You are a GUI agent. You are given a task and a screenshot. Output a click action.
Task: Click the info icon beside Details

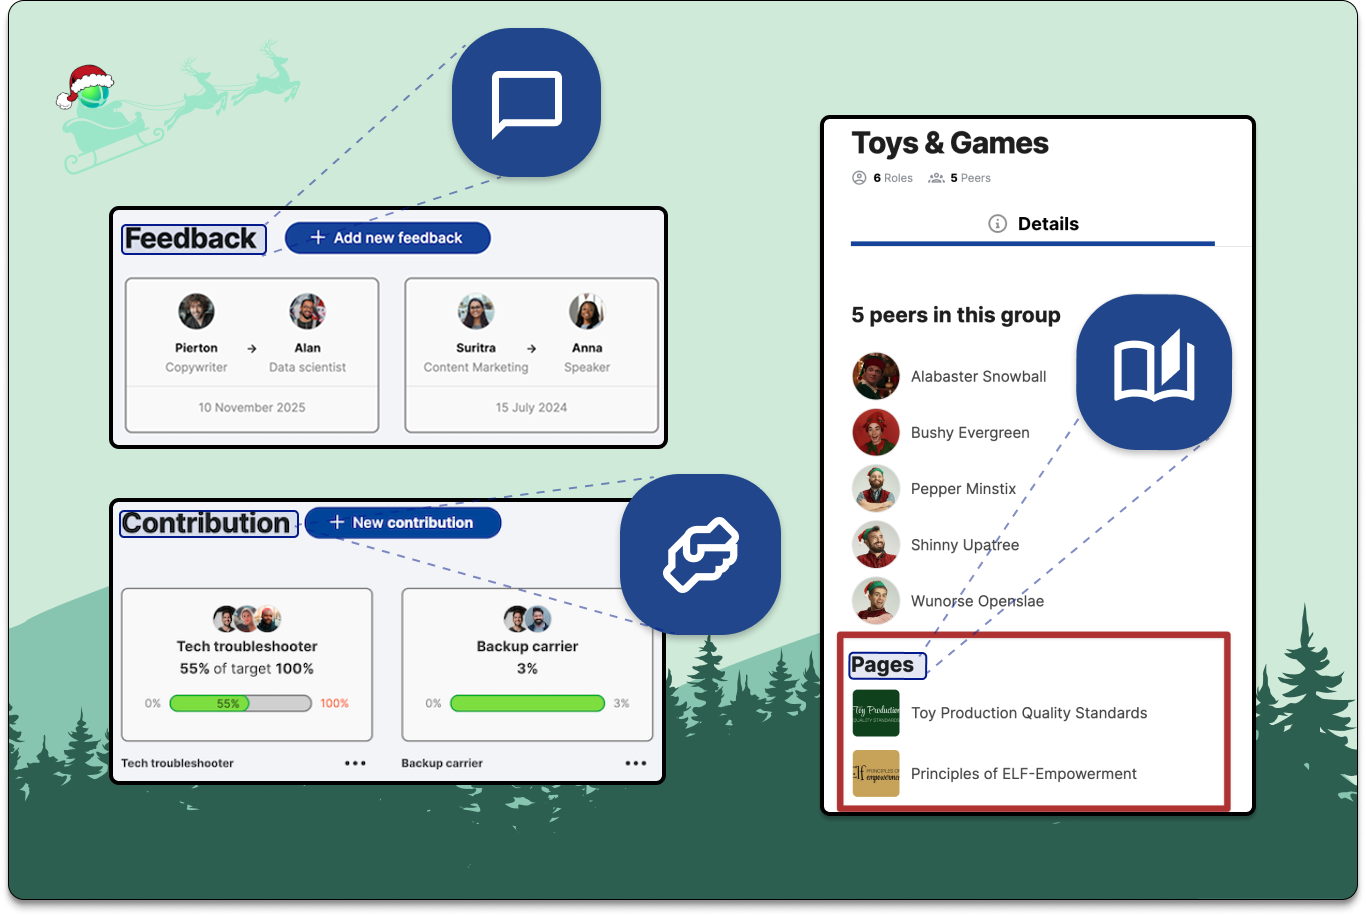tap(997, 224)
